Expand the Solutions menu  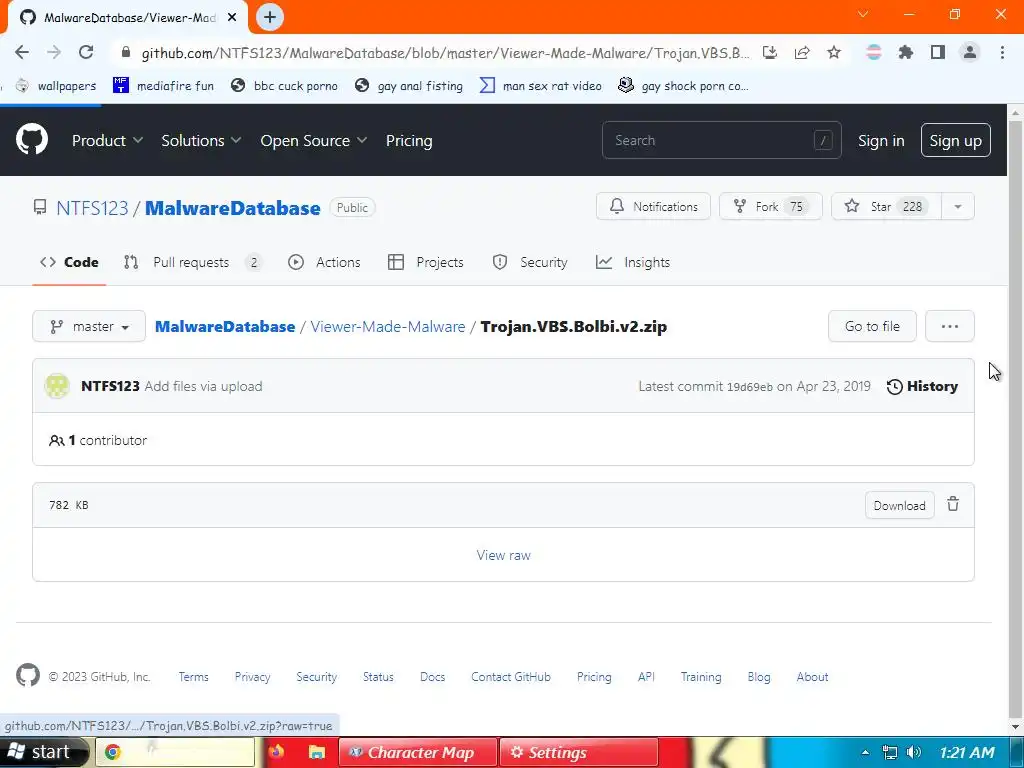point(201,140)
